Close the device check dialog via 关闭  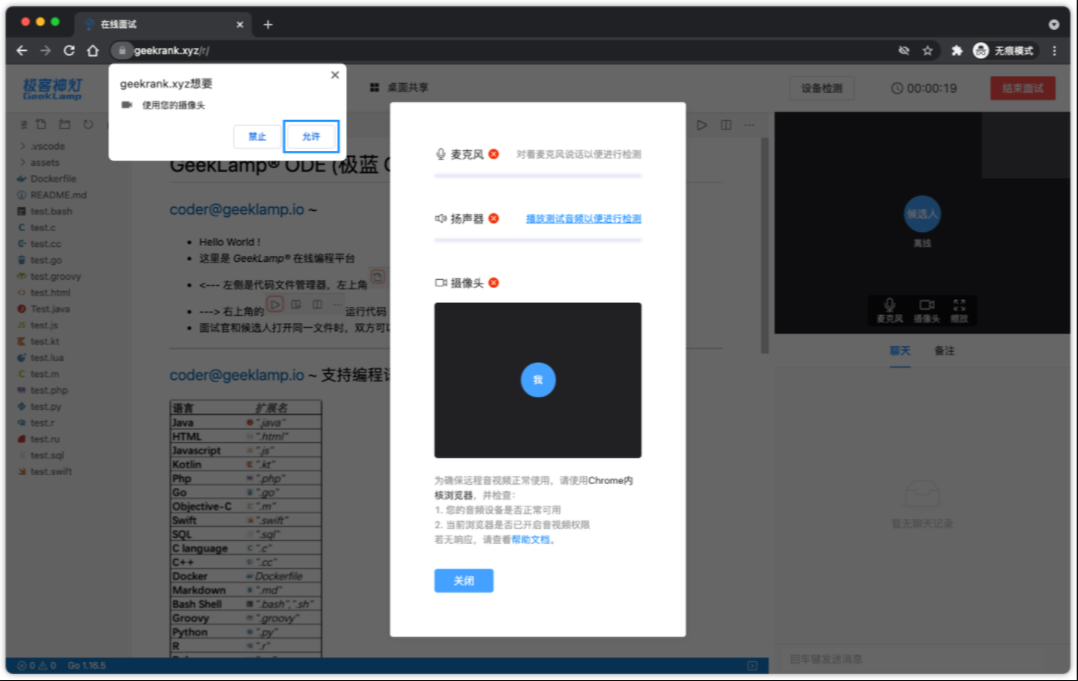(x=463, y=581)
